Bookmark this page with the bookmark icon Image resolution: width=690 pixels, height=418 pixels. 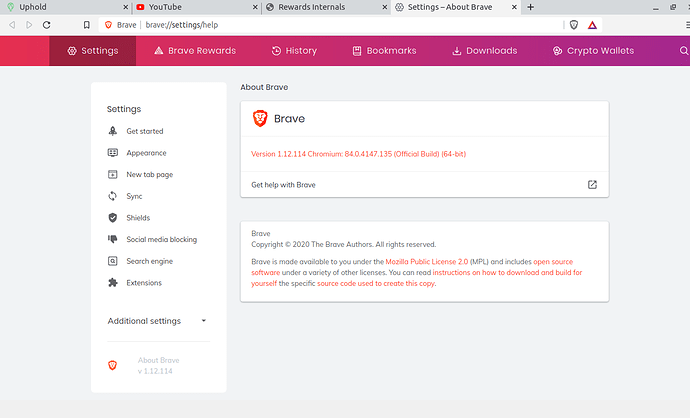pyautogui.click(x=87, y=25)
